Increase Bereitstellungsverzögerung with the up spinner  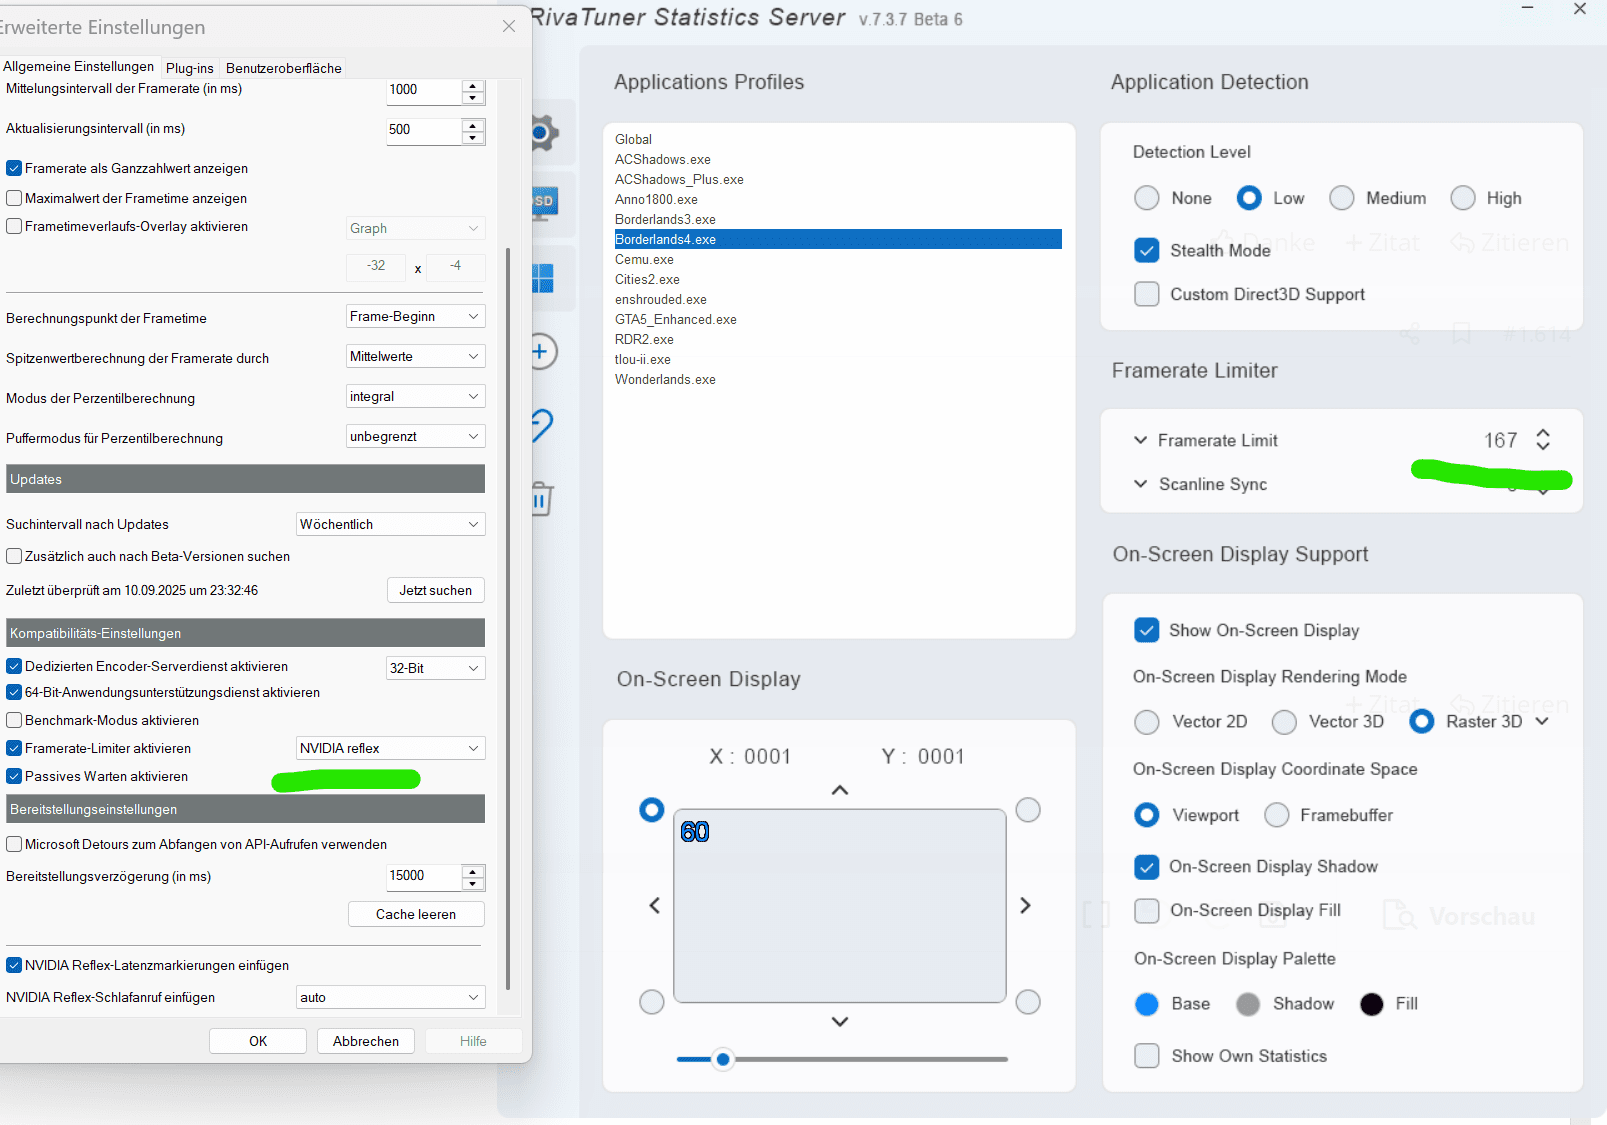point(473,871)
